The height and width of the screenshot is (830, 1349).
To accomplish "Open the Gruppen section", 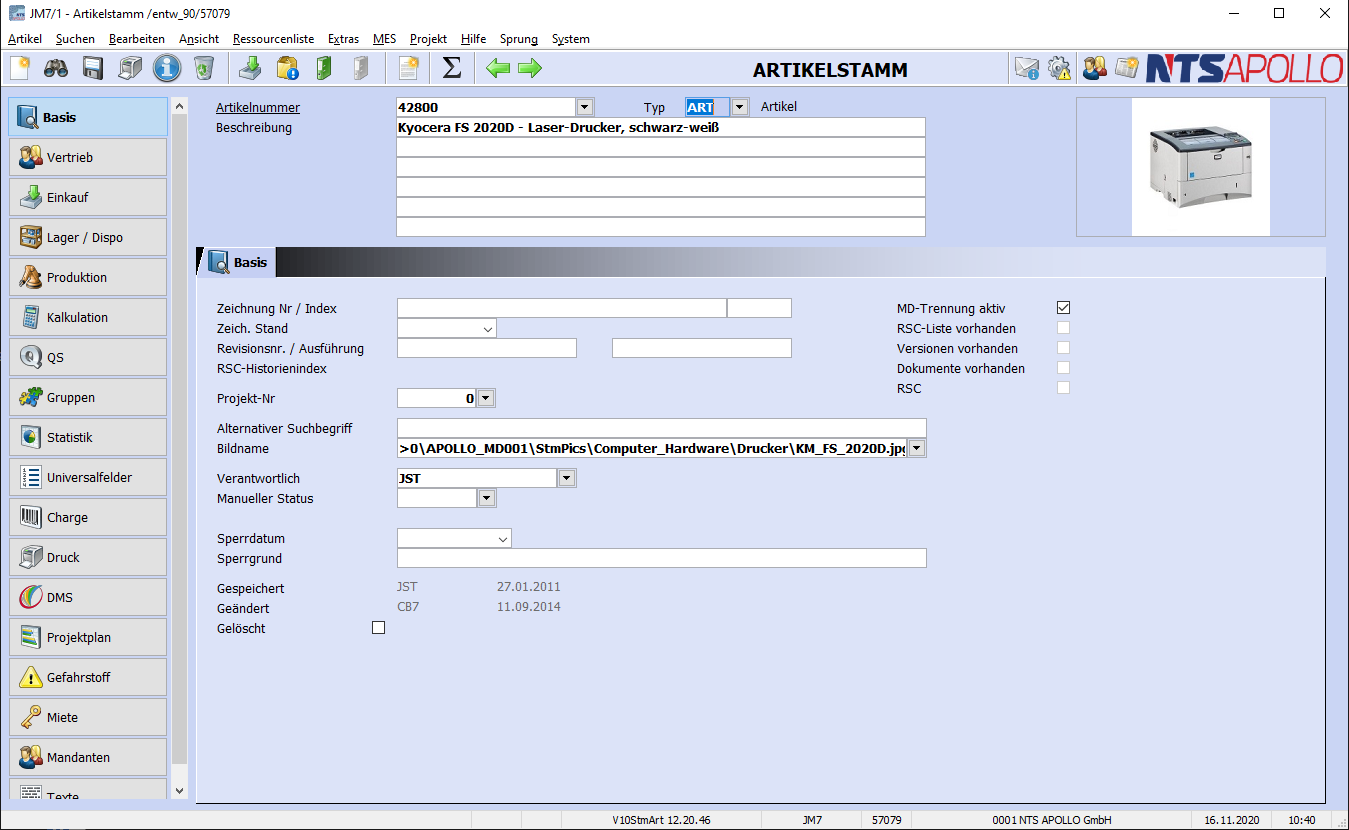I will click(88, 397).
